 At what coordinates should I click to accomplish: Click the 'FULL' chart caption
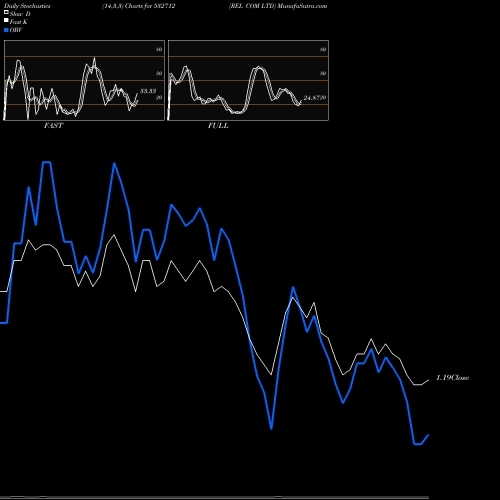(x=218, y=126)
